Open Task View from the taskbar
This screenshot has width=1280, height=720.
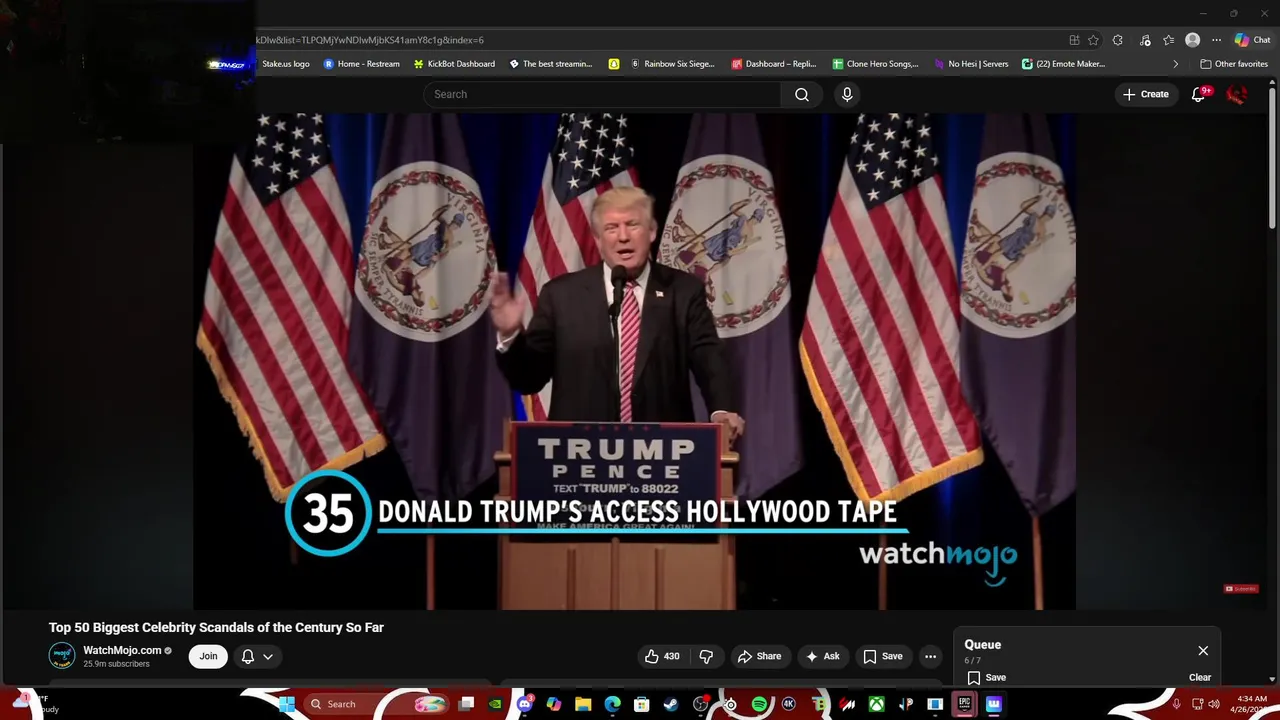click(x=466, y=704)
